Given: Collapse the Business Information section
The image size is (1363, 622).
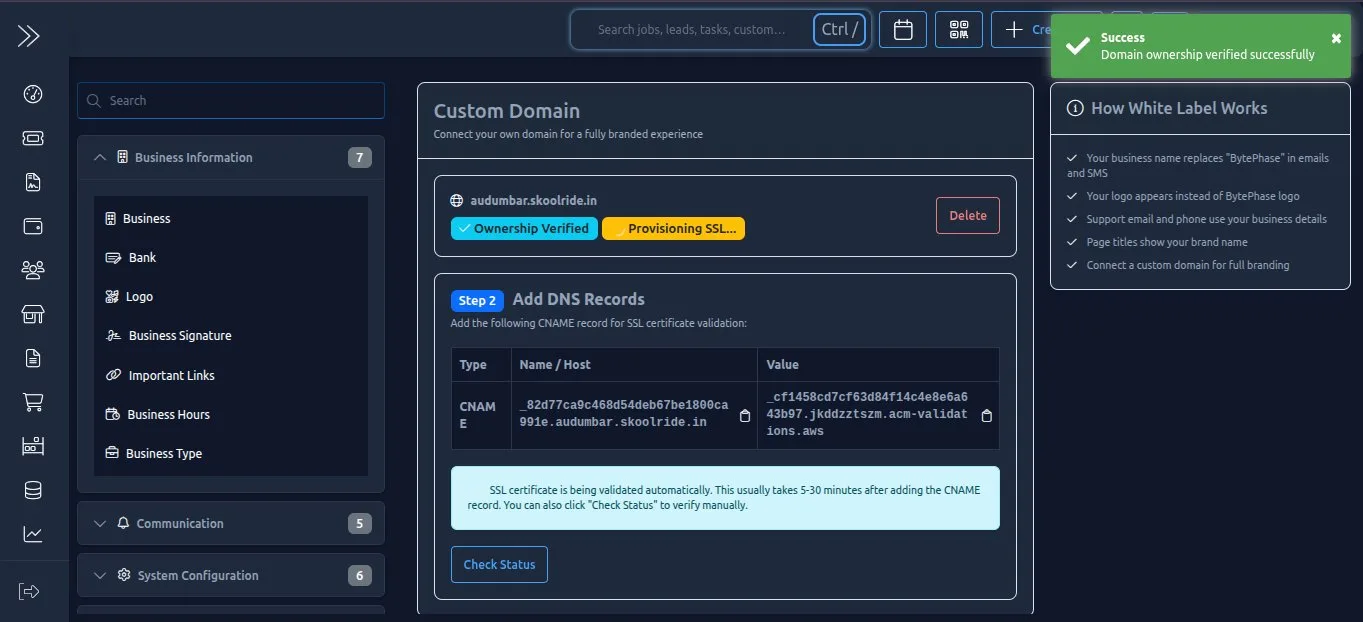Looking at the screenshot, I should 230,157.
